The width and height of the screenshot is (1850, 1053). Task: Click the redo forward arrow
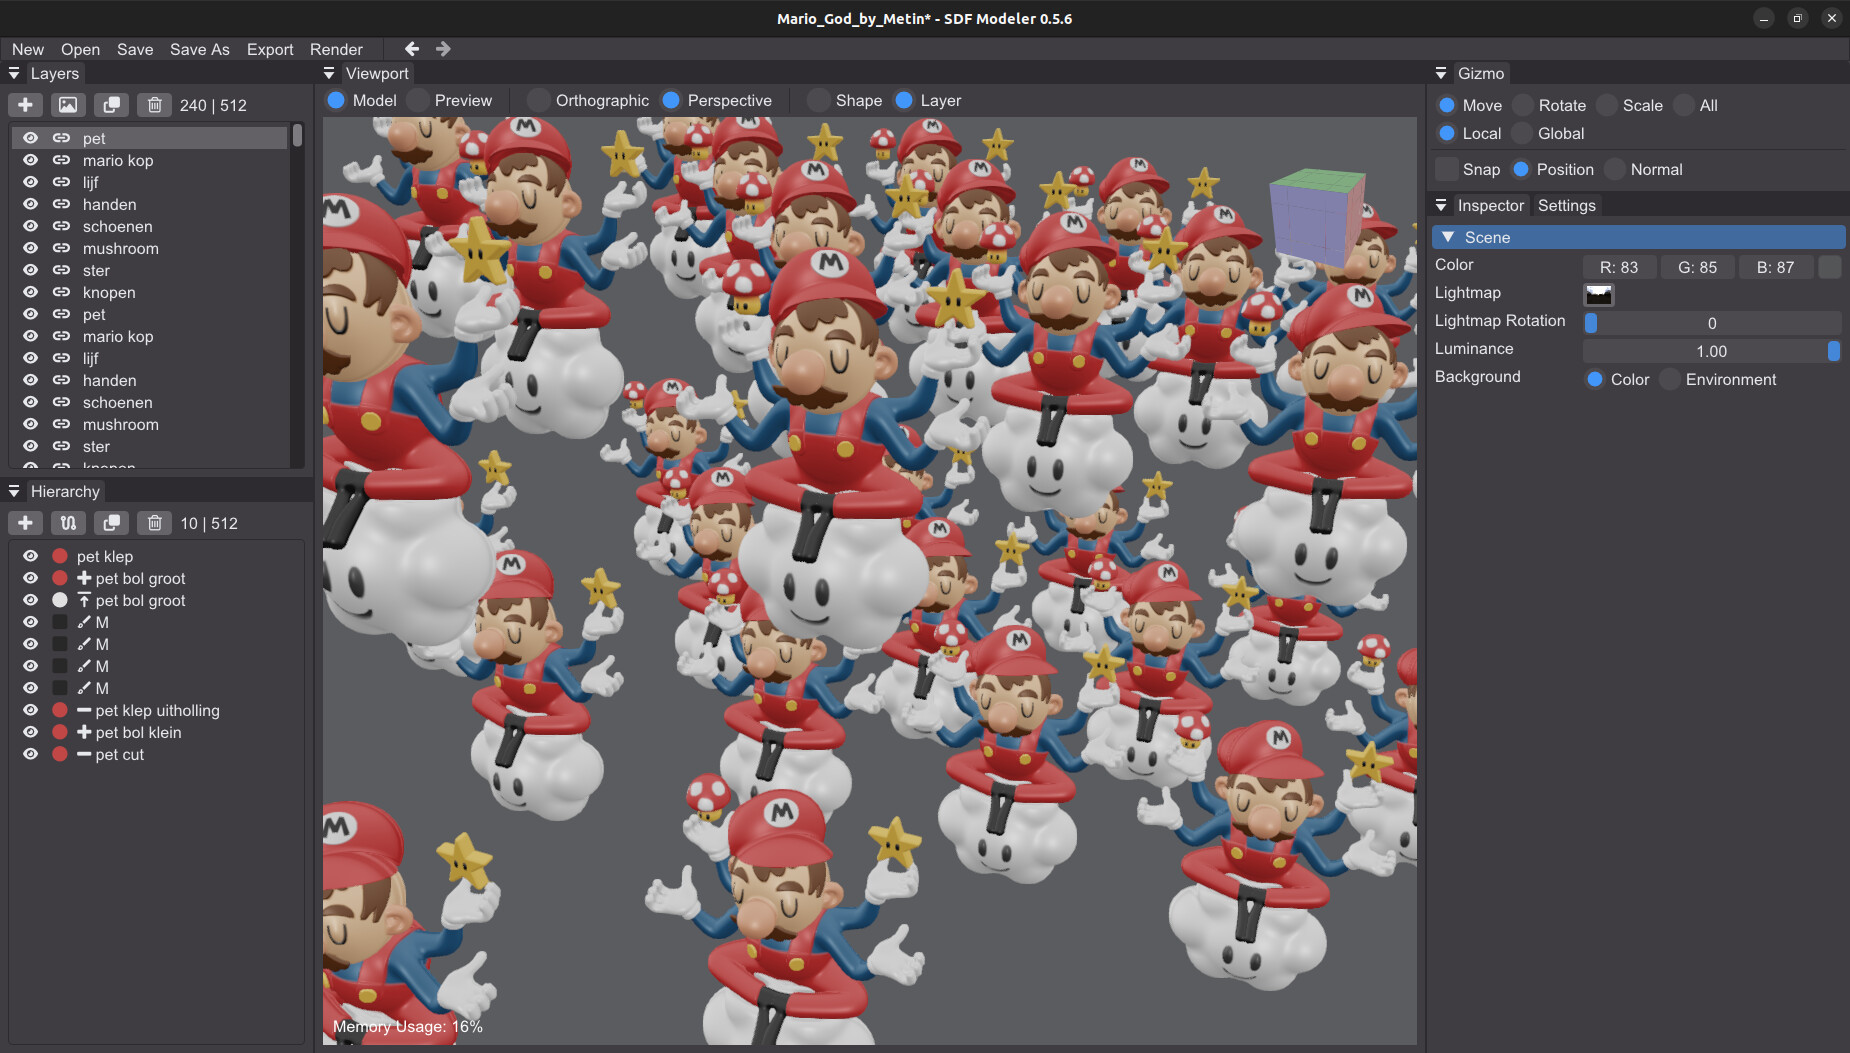443,49
